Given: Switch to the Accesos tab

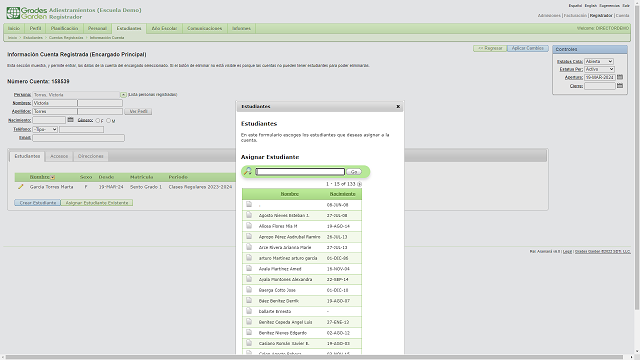Looking at the screenshot, I should coord(59,156).
